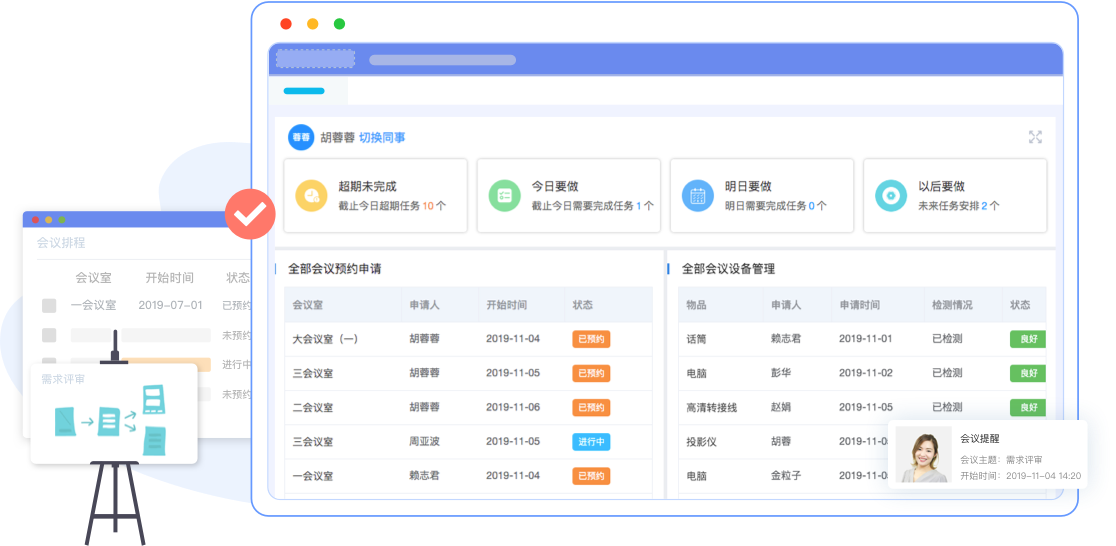The height and width of the screenshot is (546, 1116).
Task: Click the 超期未完成 yellow clock icon
Action: pos(312,196)
